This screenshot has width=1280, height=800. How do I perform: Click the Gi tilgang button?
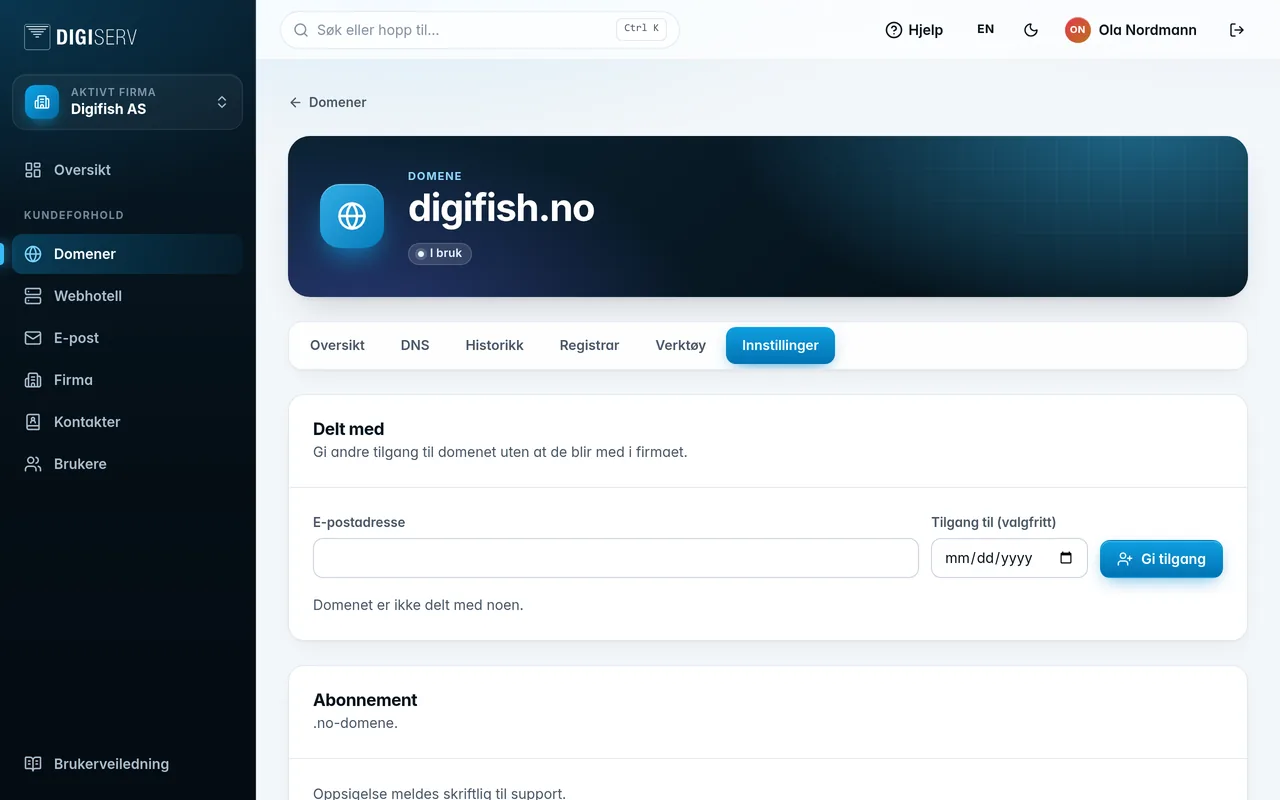point(1161,559)
